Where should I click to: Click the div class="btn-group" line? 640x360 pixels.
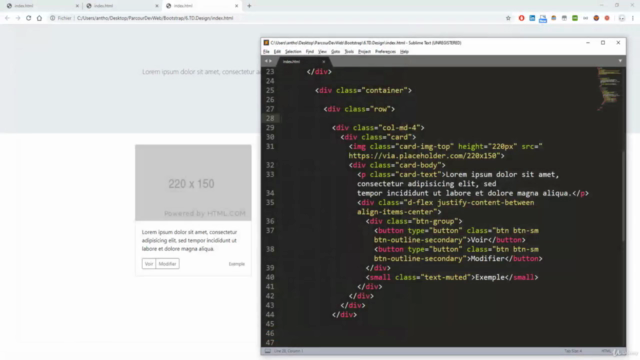[x=414, y=221]
